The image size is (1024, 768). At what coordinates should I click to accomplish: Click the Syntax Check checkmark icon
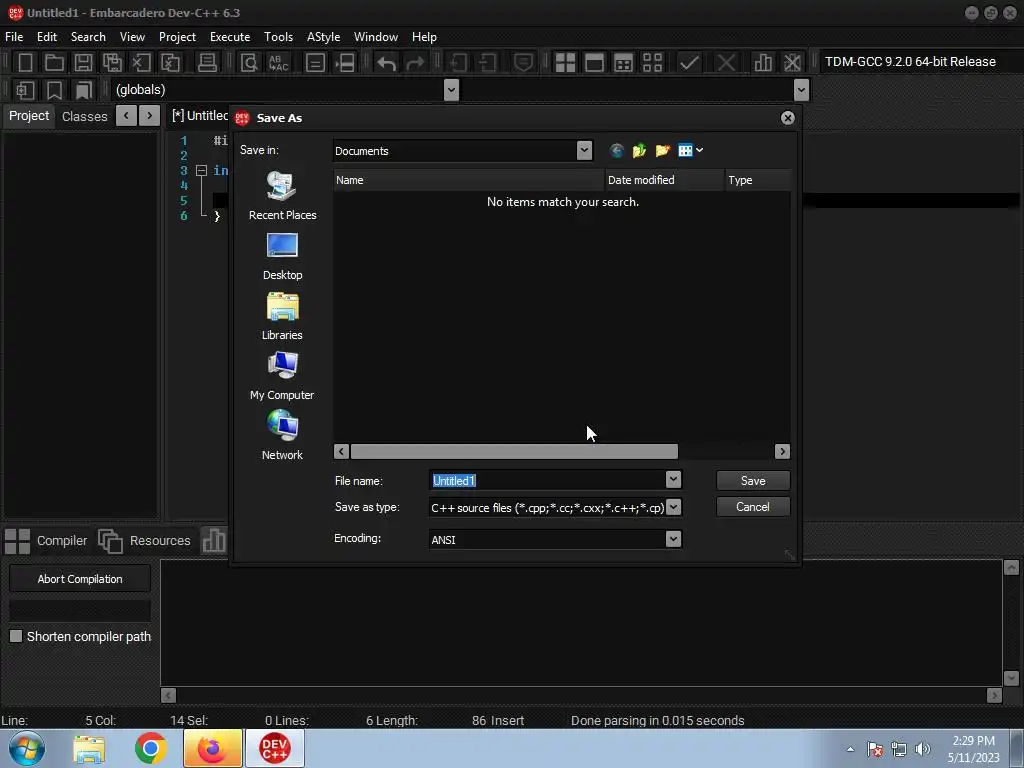coord(689,63)
